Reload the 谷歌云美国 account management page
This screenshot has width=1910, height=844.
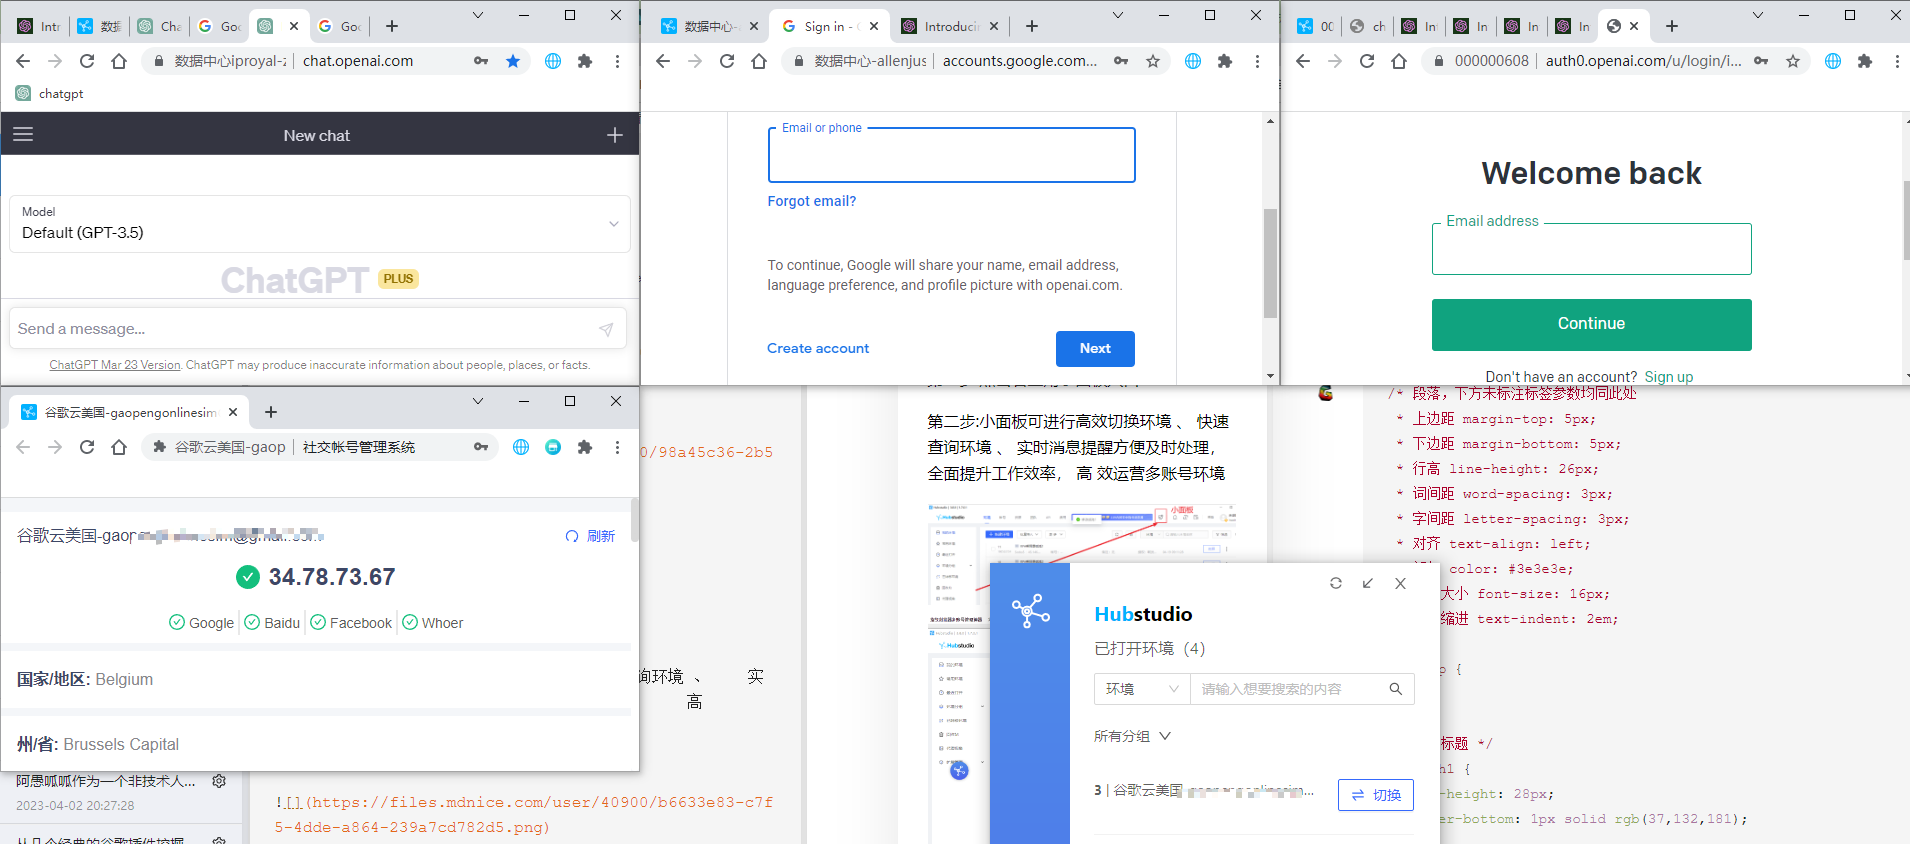[87, 447]
